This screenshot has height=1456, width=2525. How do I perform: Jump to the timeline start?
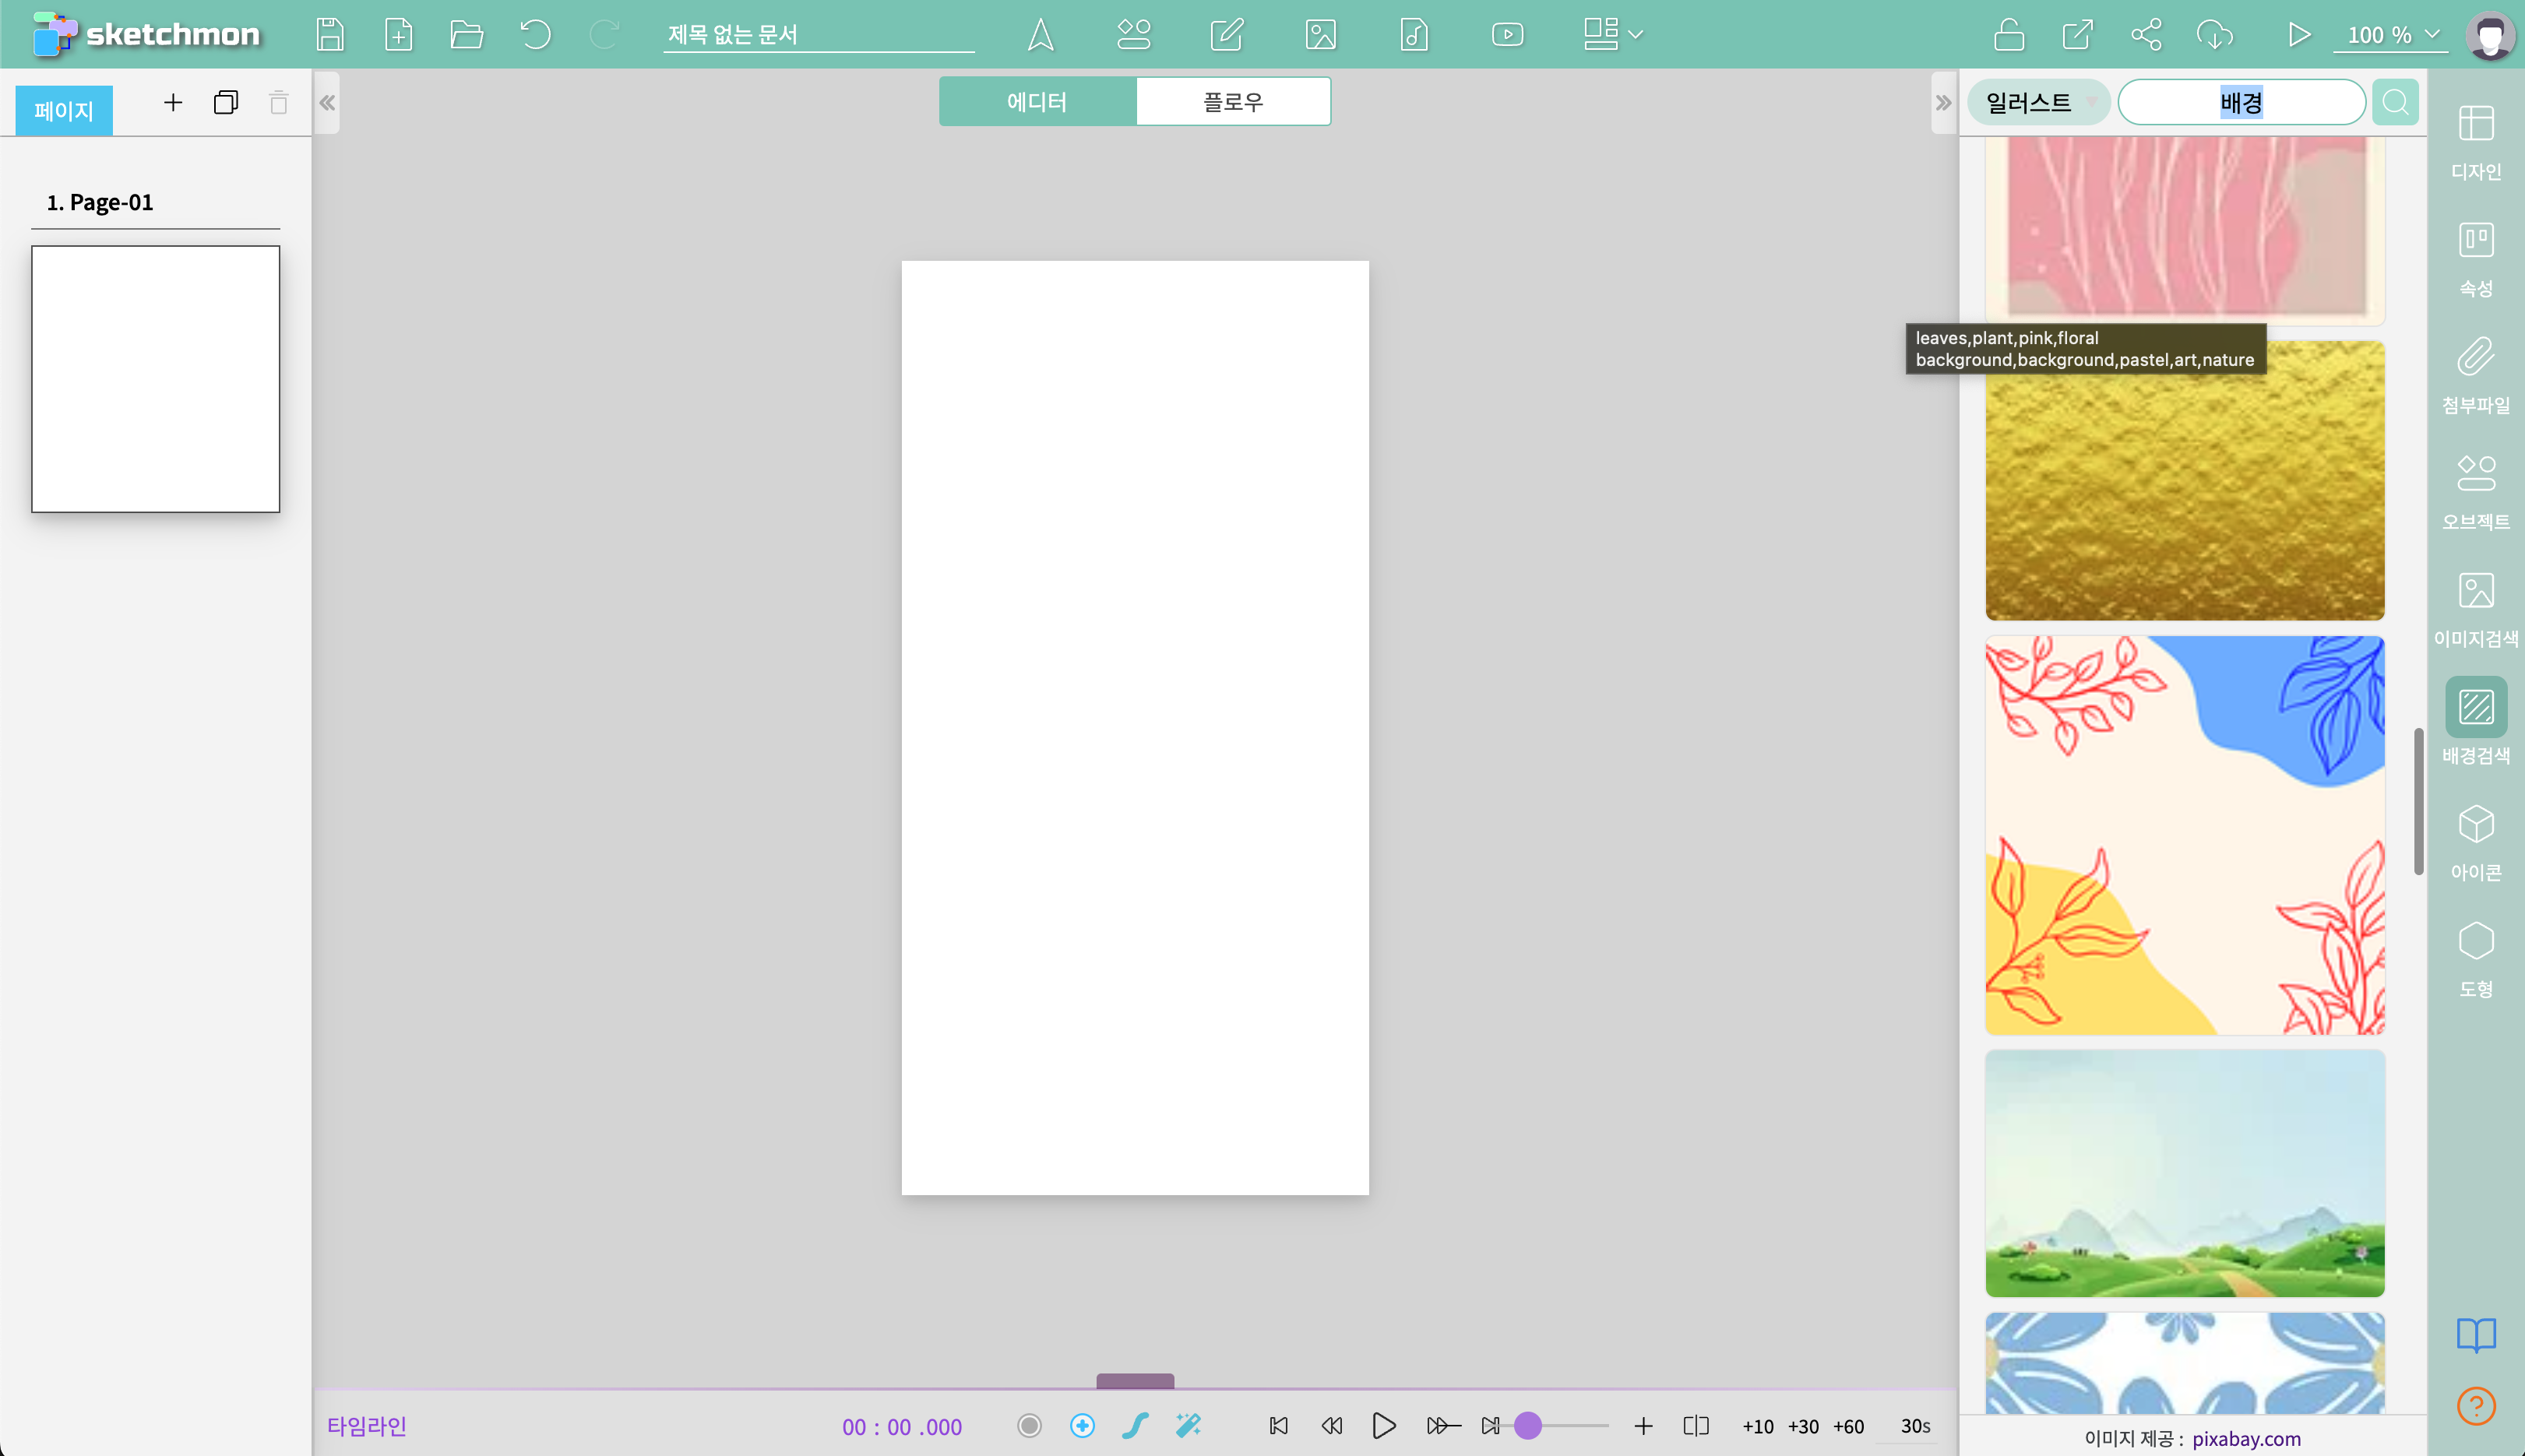tap(1278, 1425)
